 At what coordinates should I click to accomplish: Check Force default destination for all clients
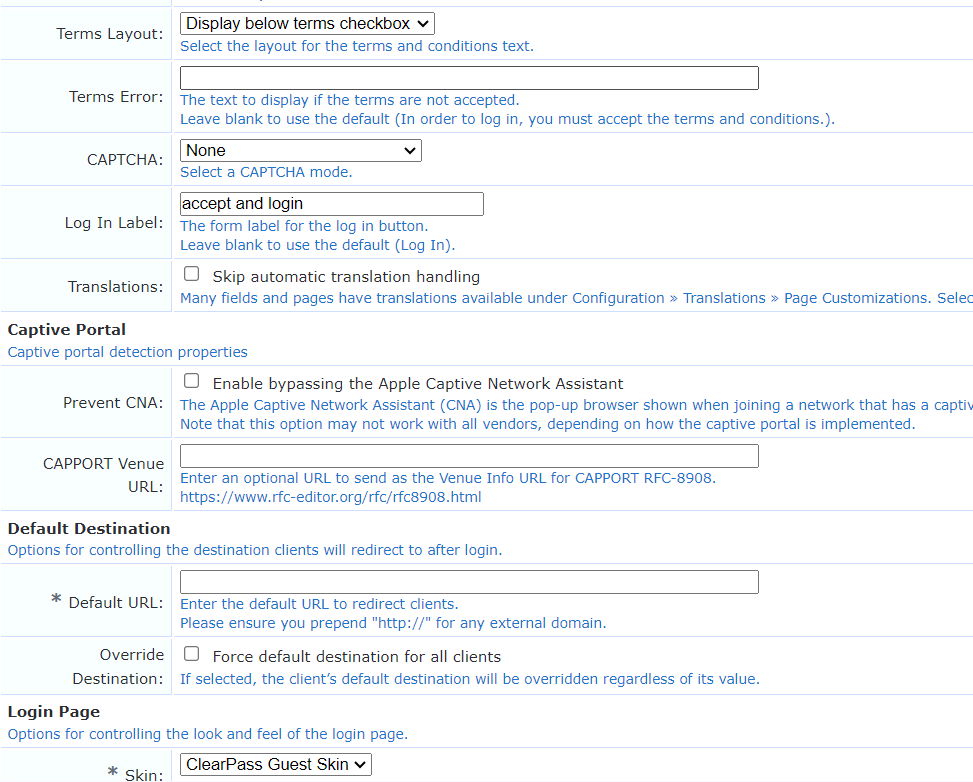click(192, 654)
